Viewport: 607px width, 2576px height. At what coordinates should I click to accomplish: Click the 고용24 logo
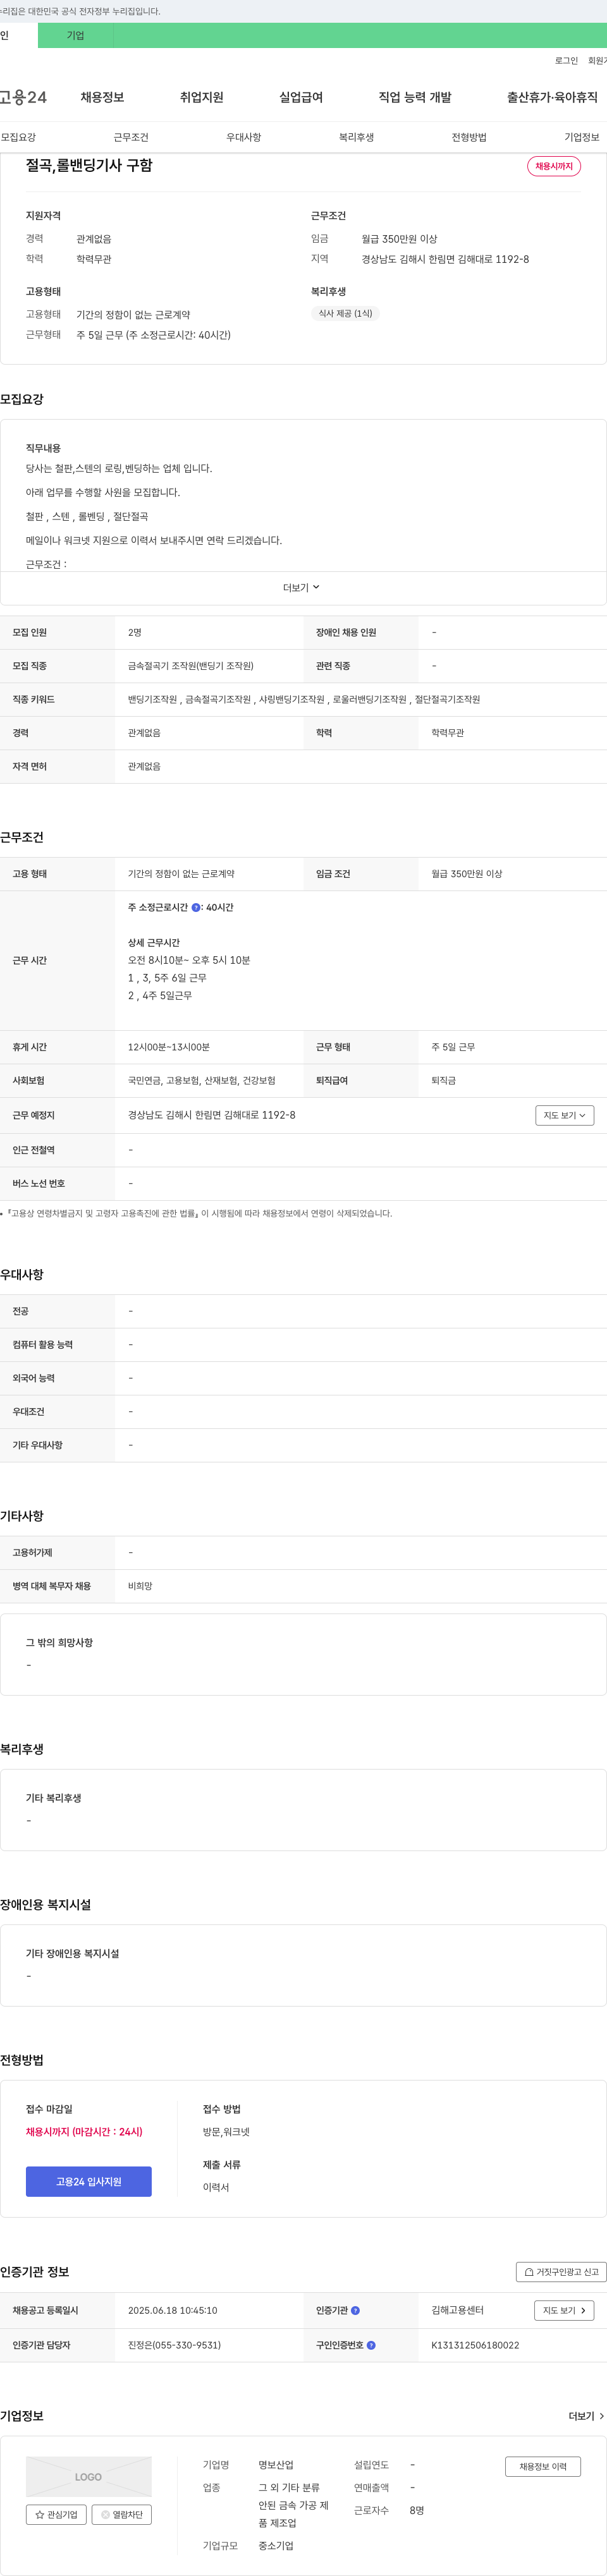23,97
